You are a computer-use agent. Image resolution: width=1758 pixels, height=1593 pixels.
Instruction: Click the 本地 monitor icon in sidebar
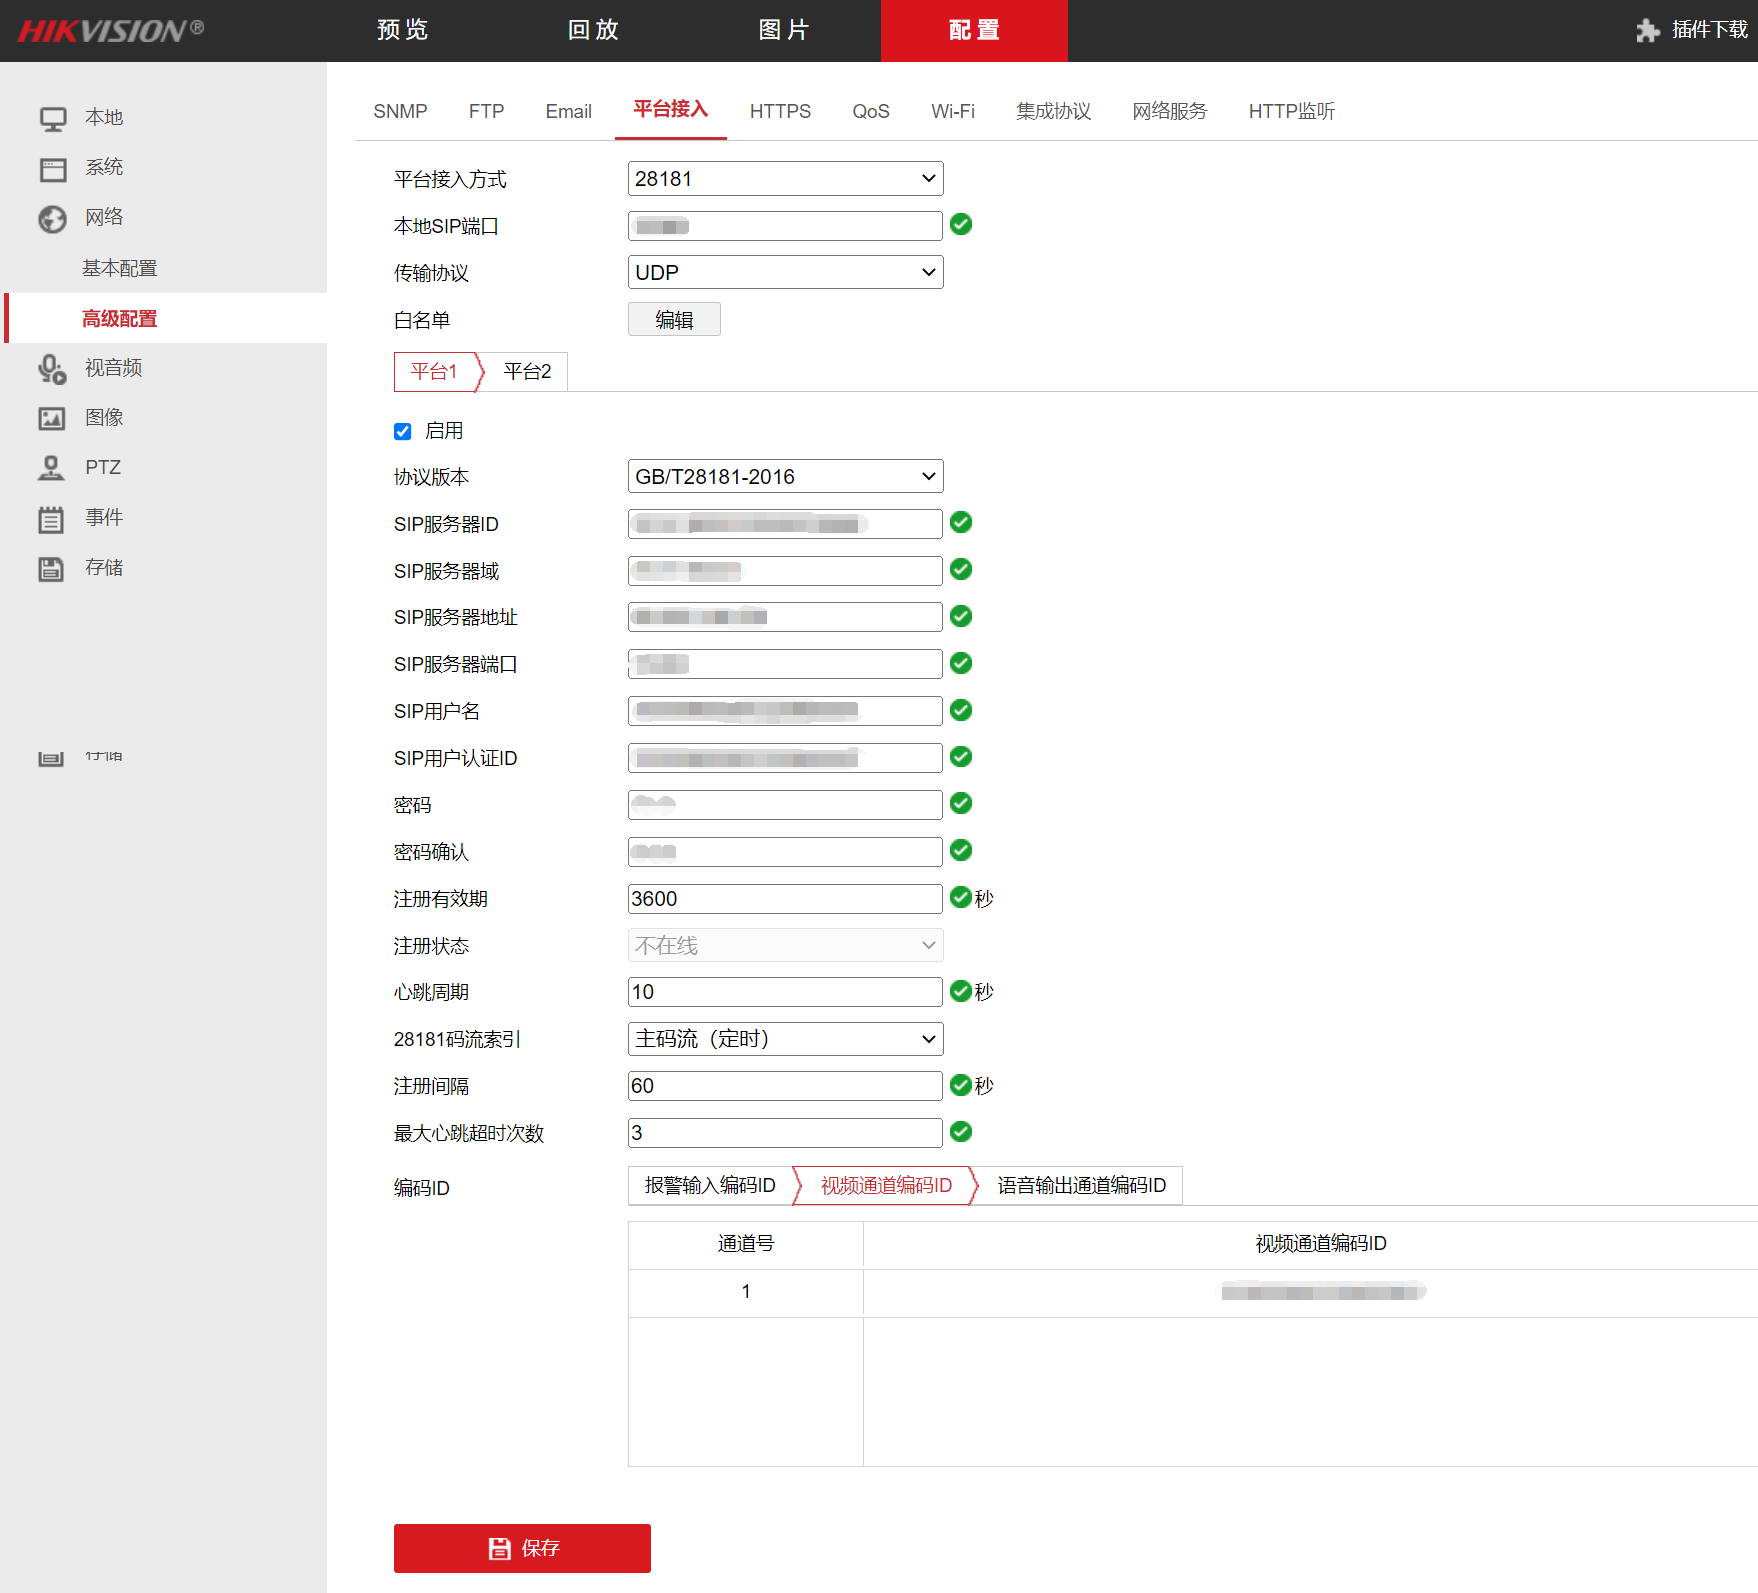[x=52, y=119]
